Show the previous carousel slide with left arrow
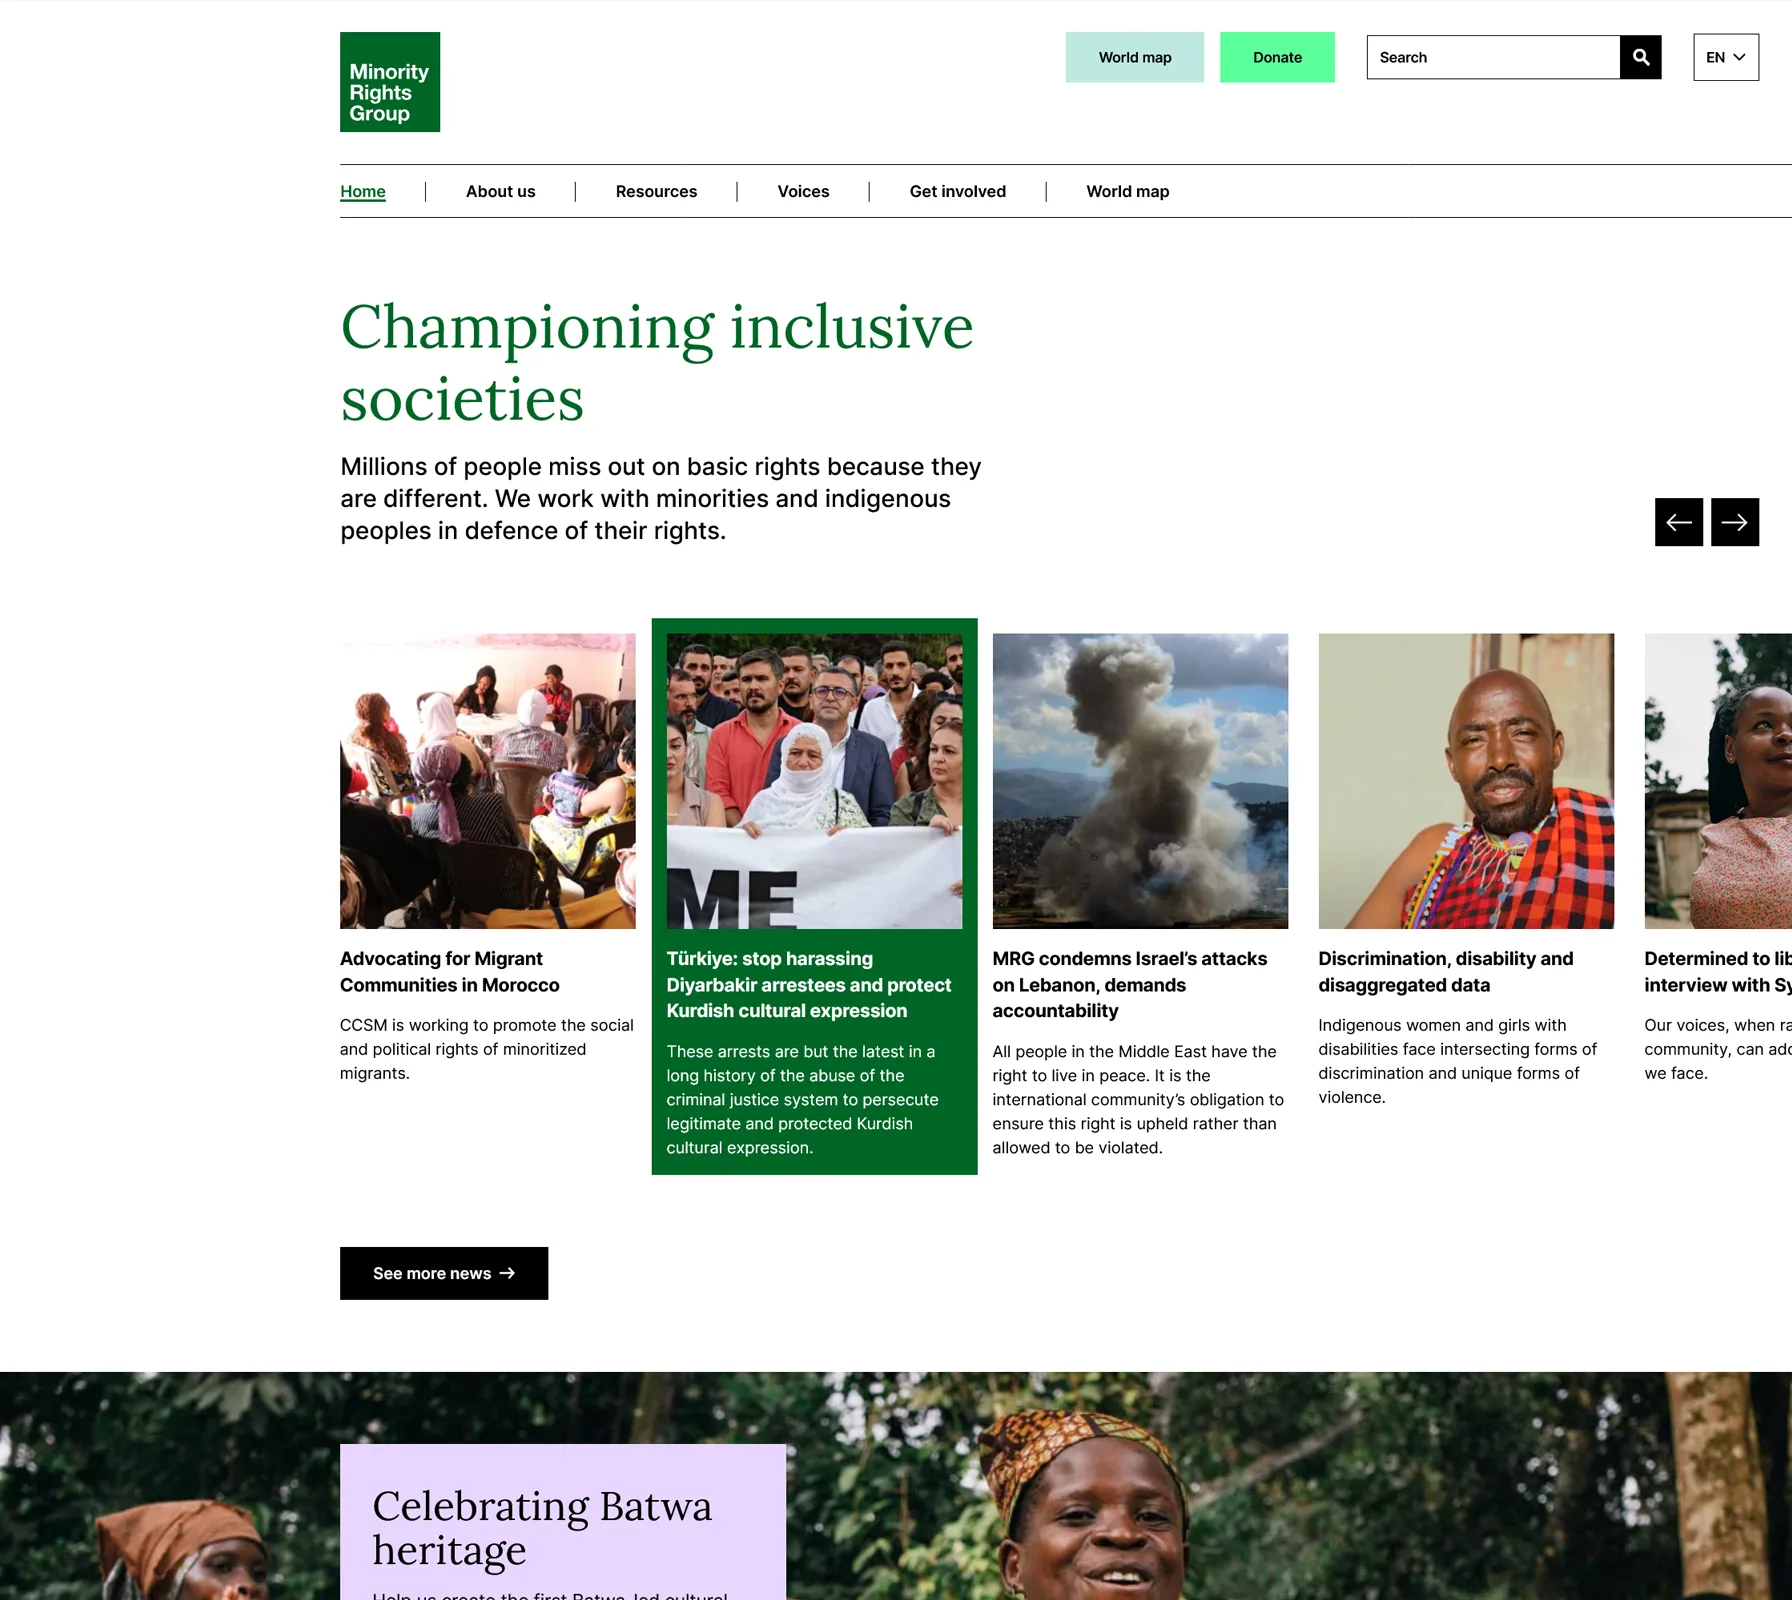The image size is (1792, 1600). click(1679, 522)
